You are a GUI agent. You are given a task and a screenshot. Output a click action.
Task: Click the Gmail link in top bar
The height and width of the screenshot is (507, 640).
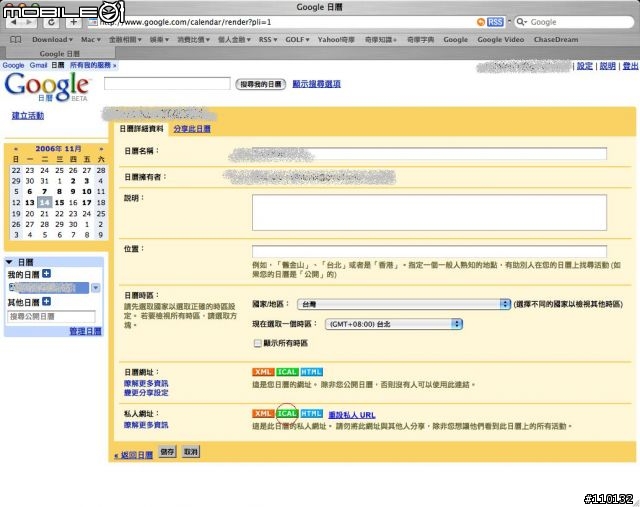click(38, 65)
